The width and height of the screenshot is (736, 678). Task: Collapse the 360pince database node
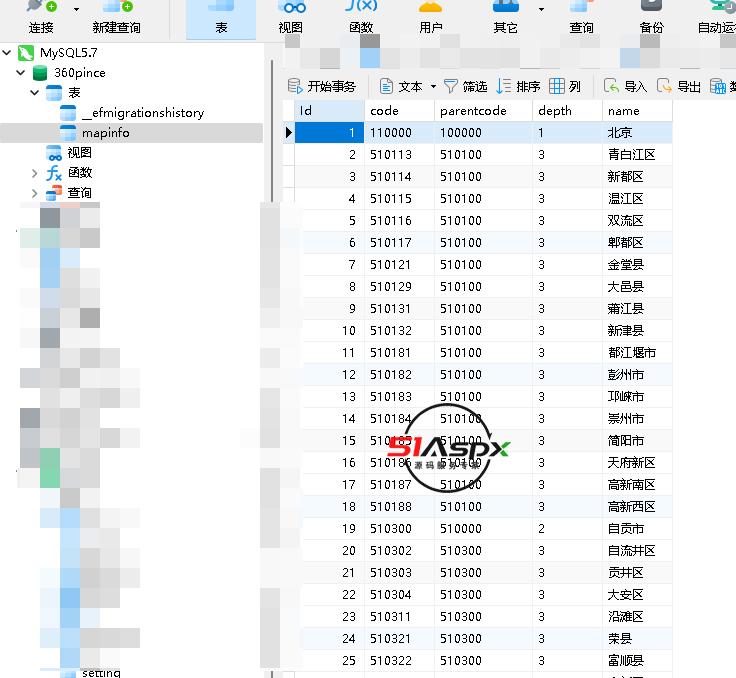coord(21,73)
